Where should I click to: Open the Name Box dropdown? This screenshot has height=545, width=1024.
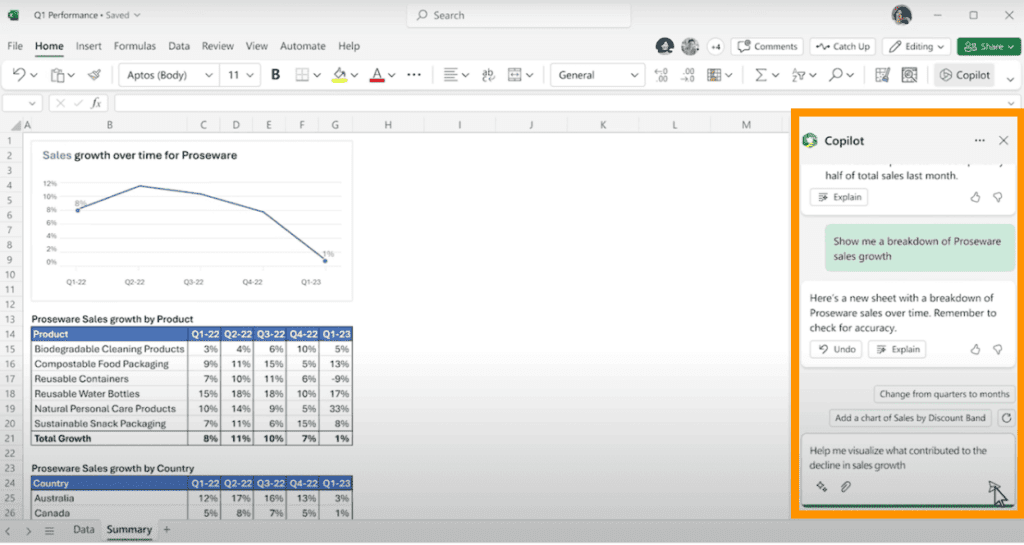point(32,103)
